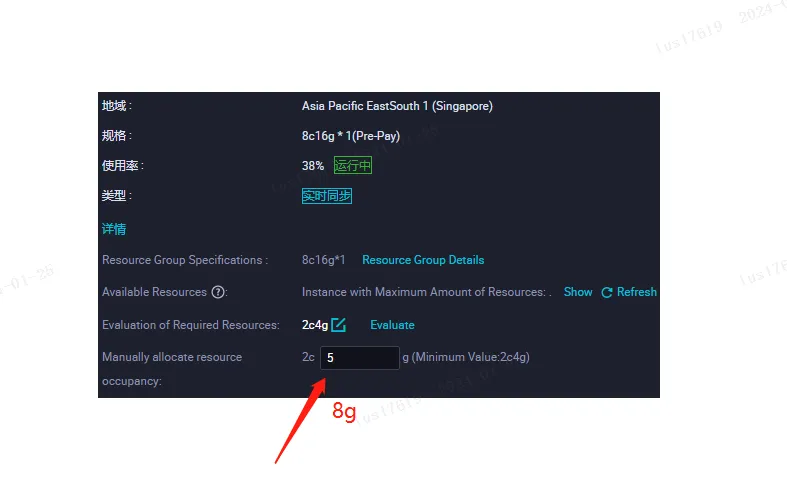787x490 pixels.
Task: Click the blue 实时同步 type tag
Action: click(x=327, y=196)
